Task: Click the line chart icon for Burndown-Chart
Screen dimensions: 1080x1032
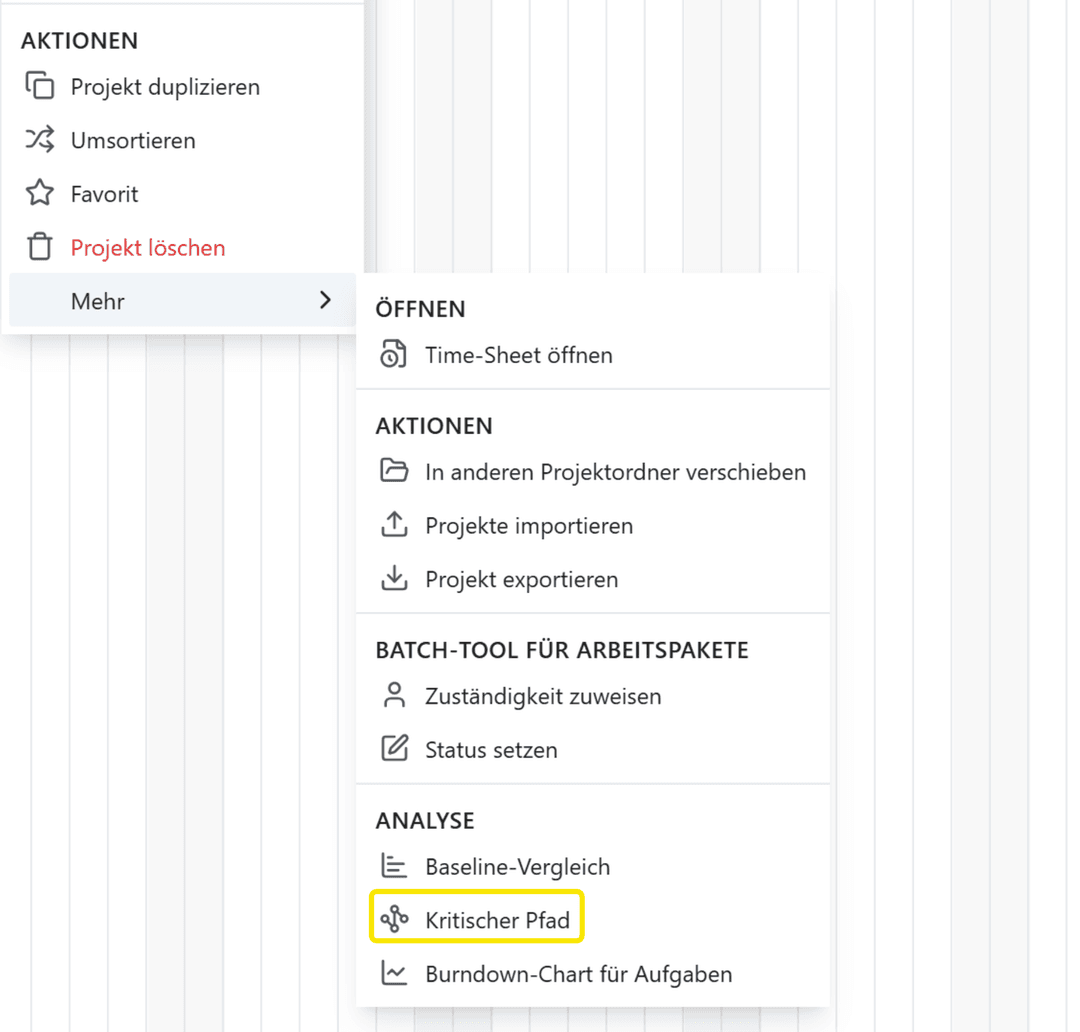Action: (x=394, y=973)
